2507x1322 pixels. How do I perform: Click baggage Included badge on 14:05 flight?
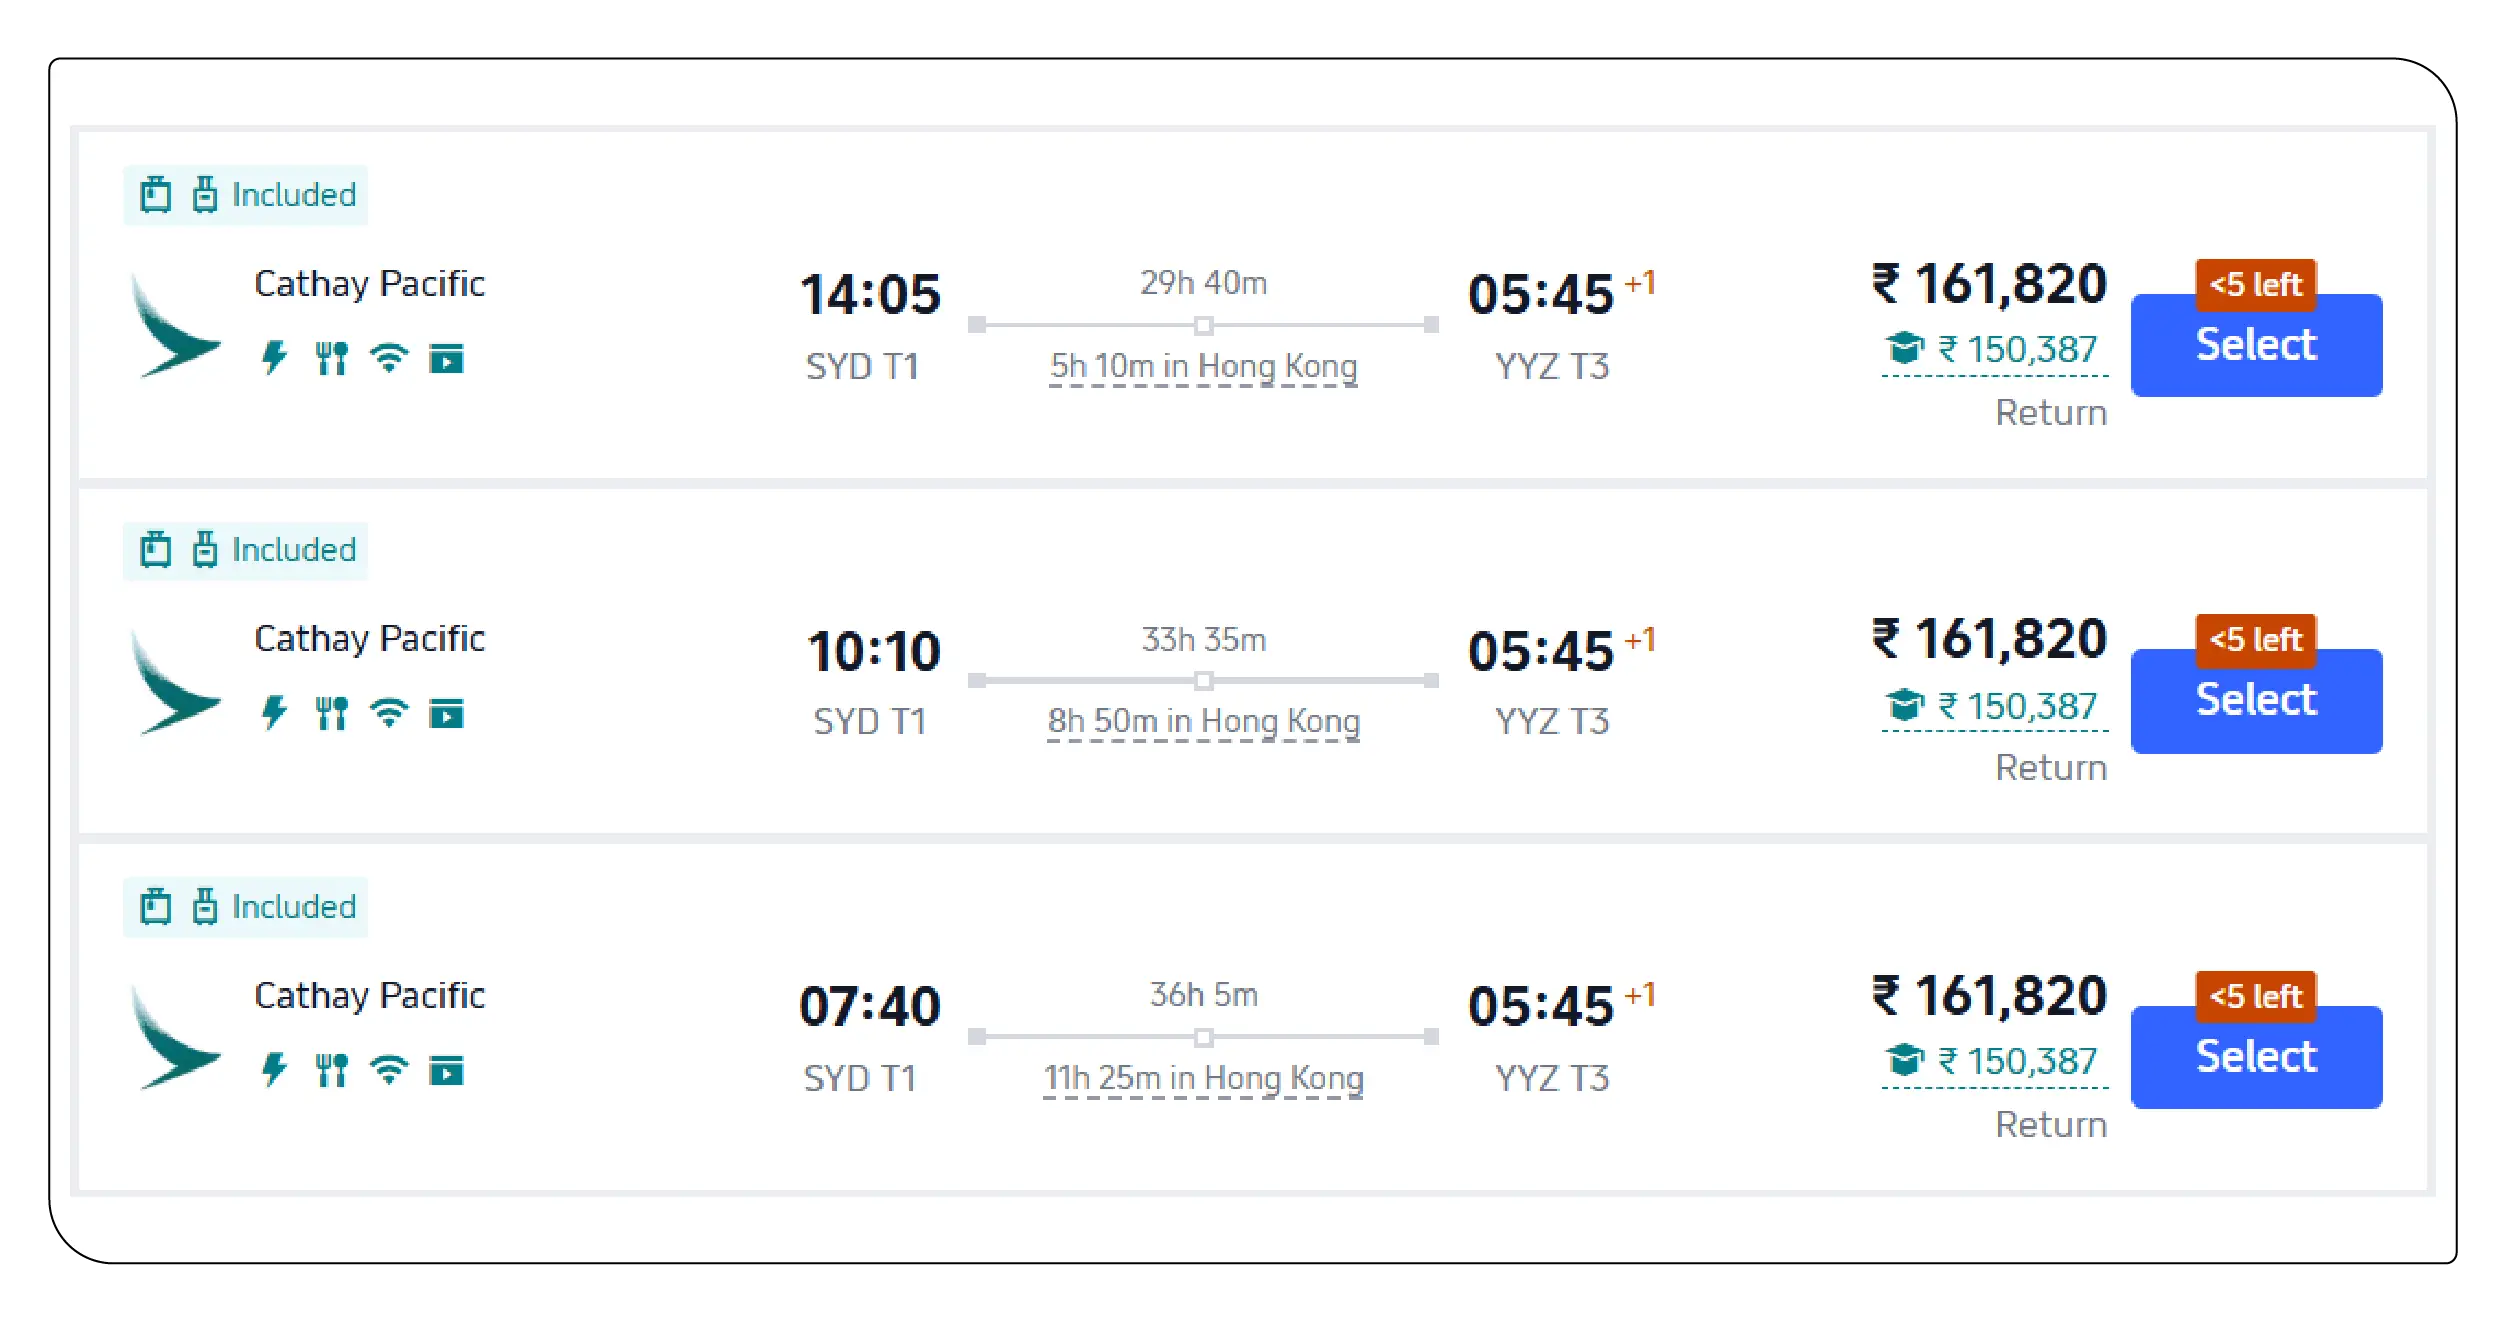246,195
